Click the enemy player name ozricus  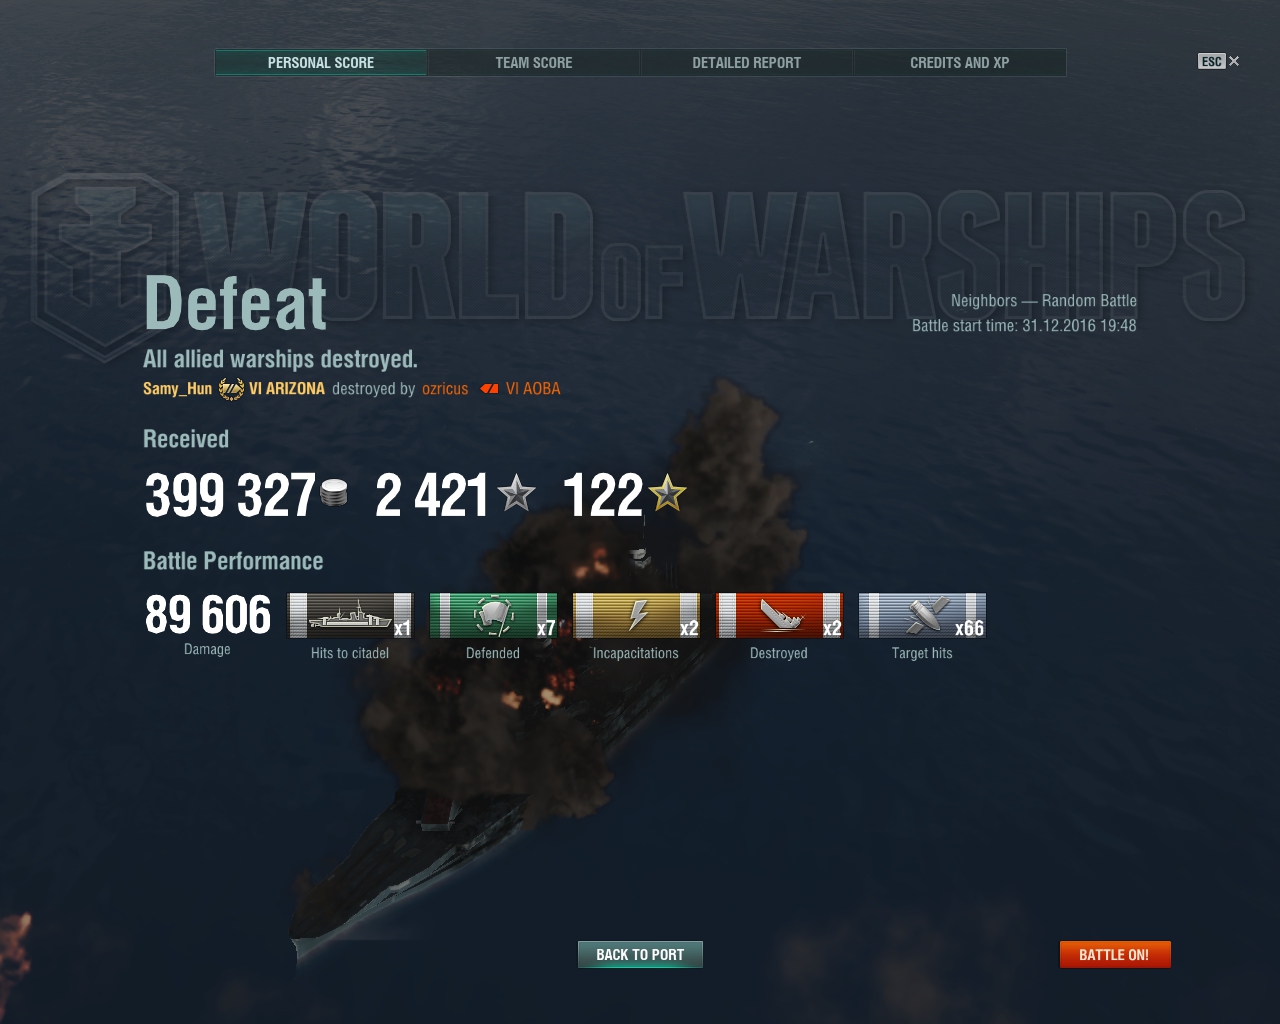click(x=445, y=389)
